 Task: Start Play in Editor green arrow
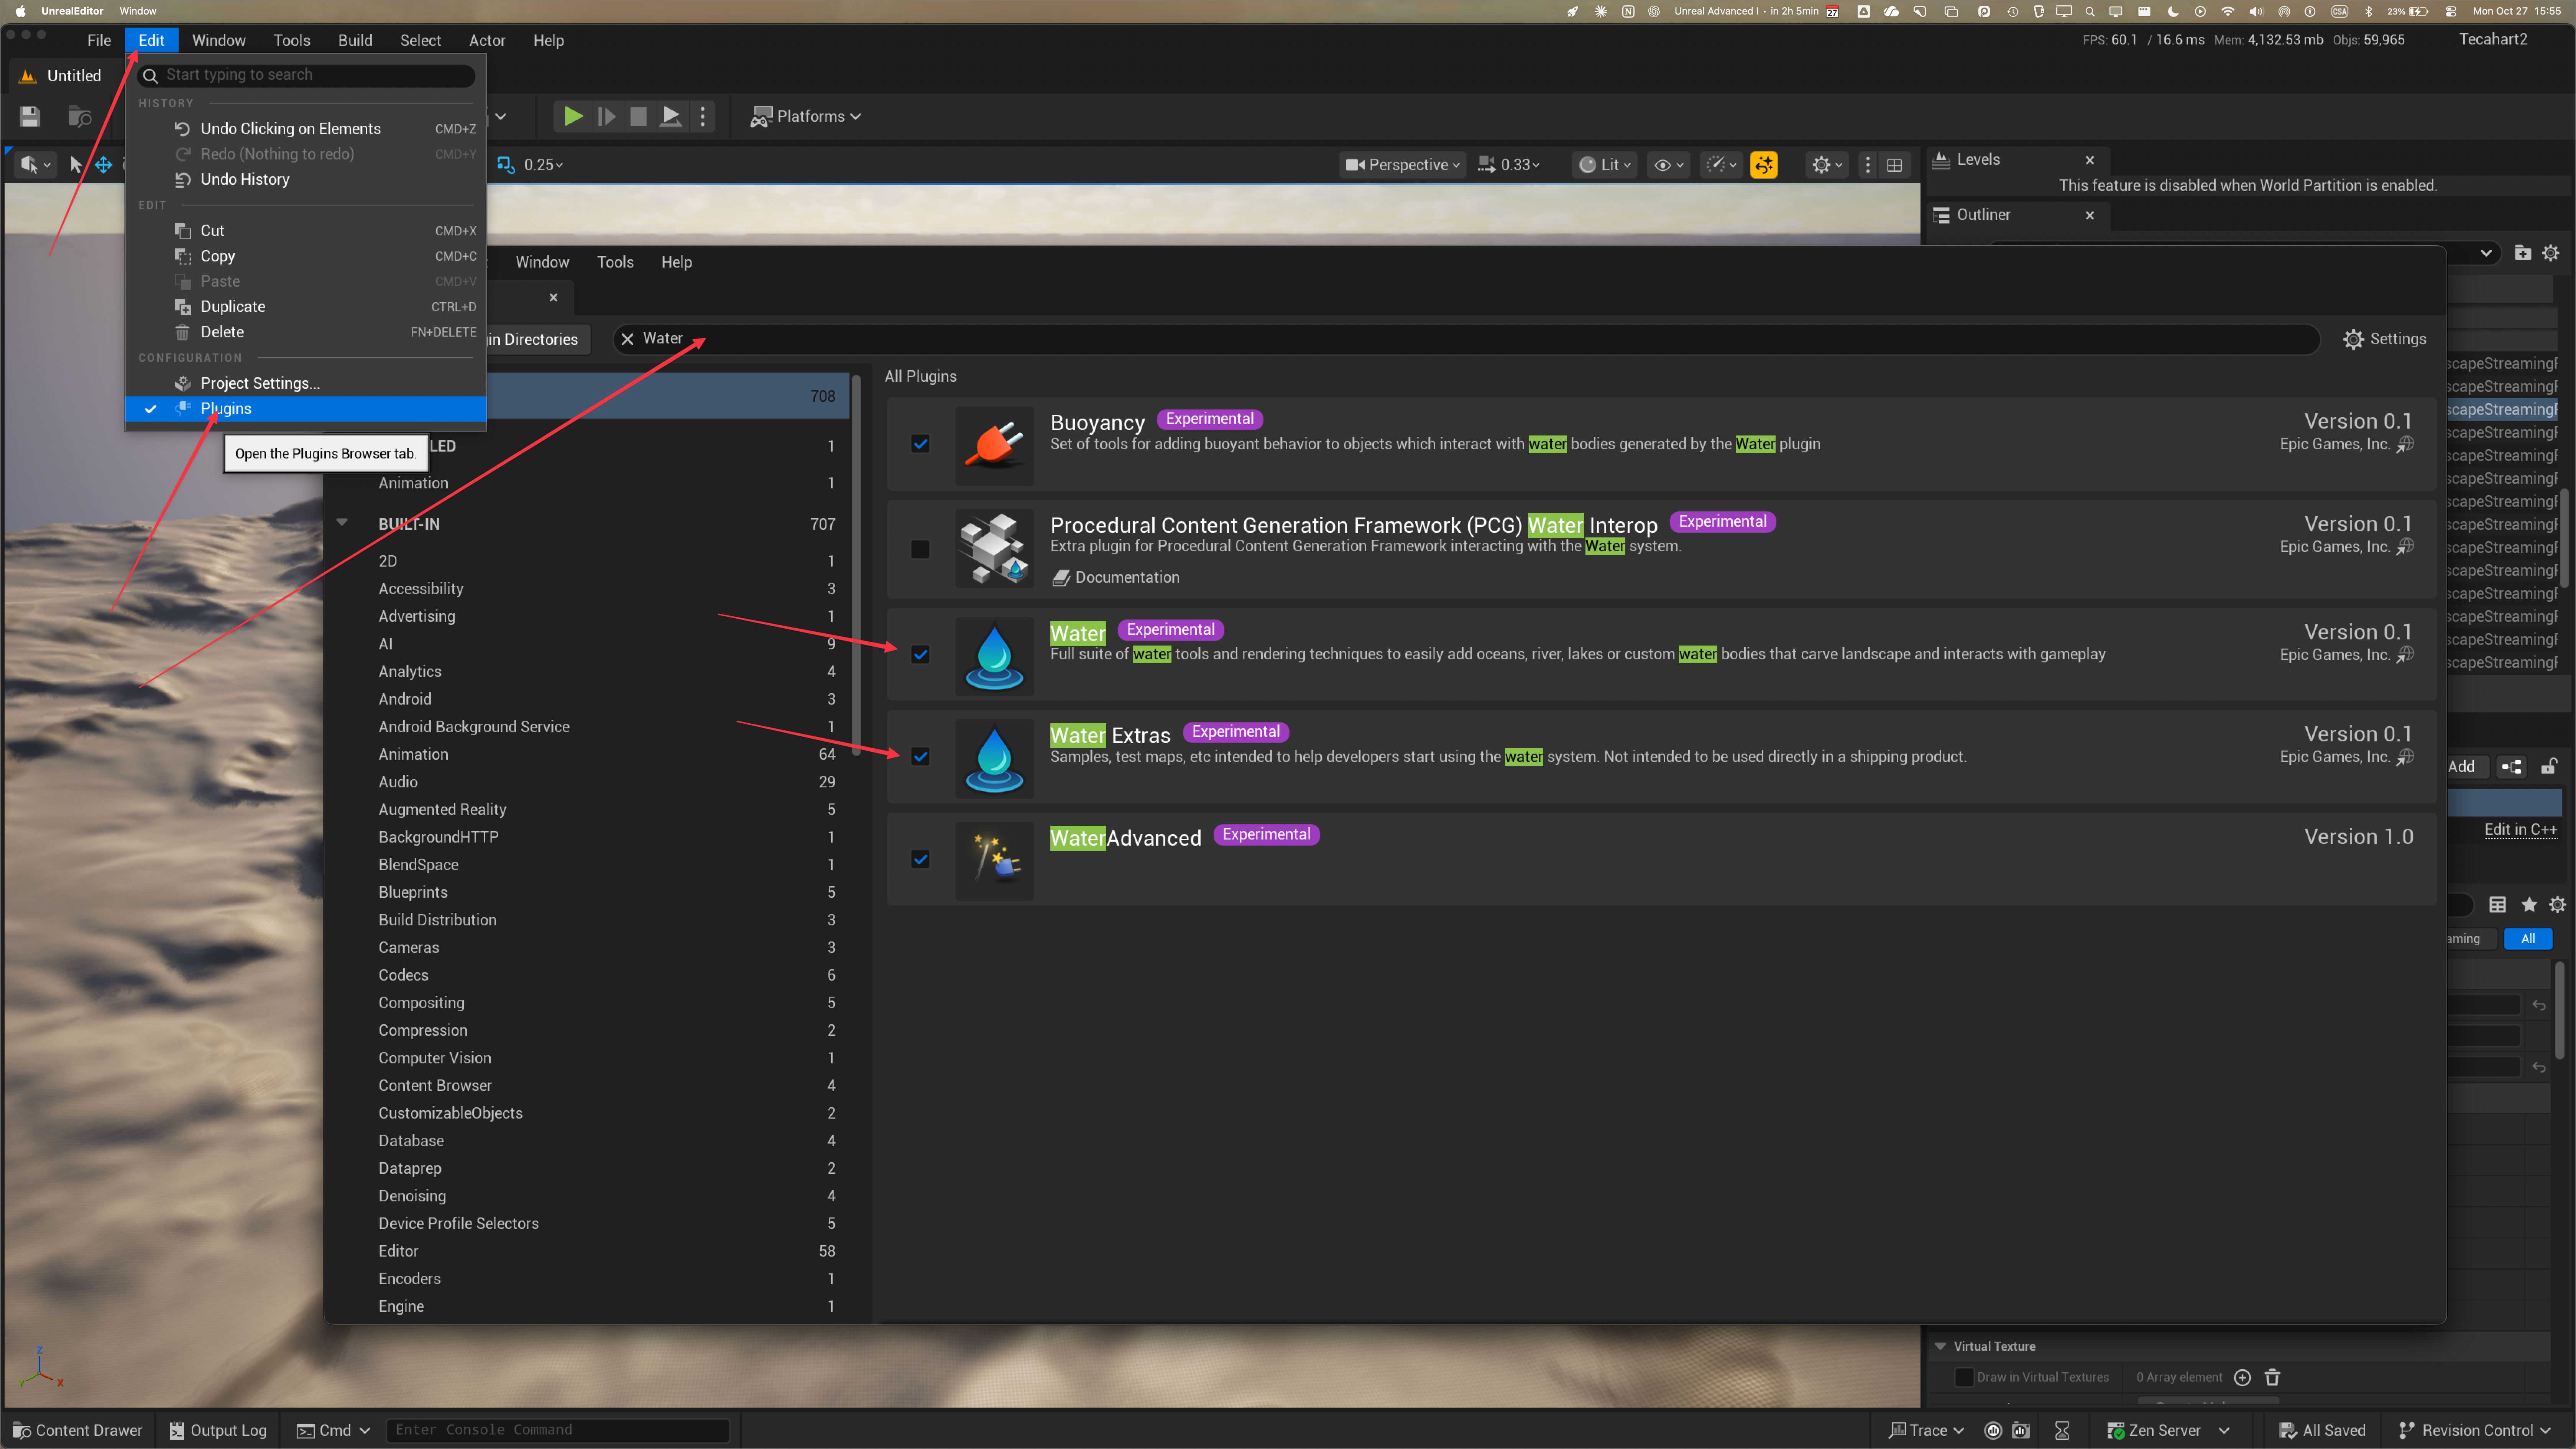pyautogui.click(x=573, y=116)
